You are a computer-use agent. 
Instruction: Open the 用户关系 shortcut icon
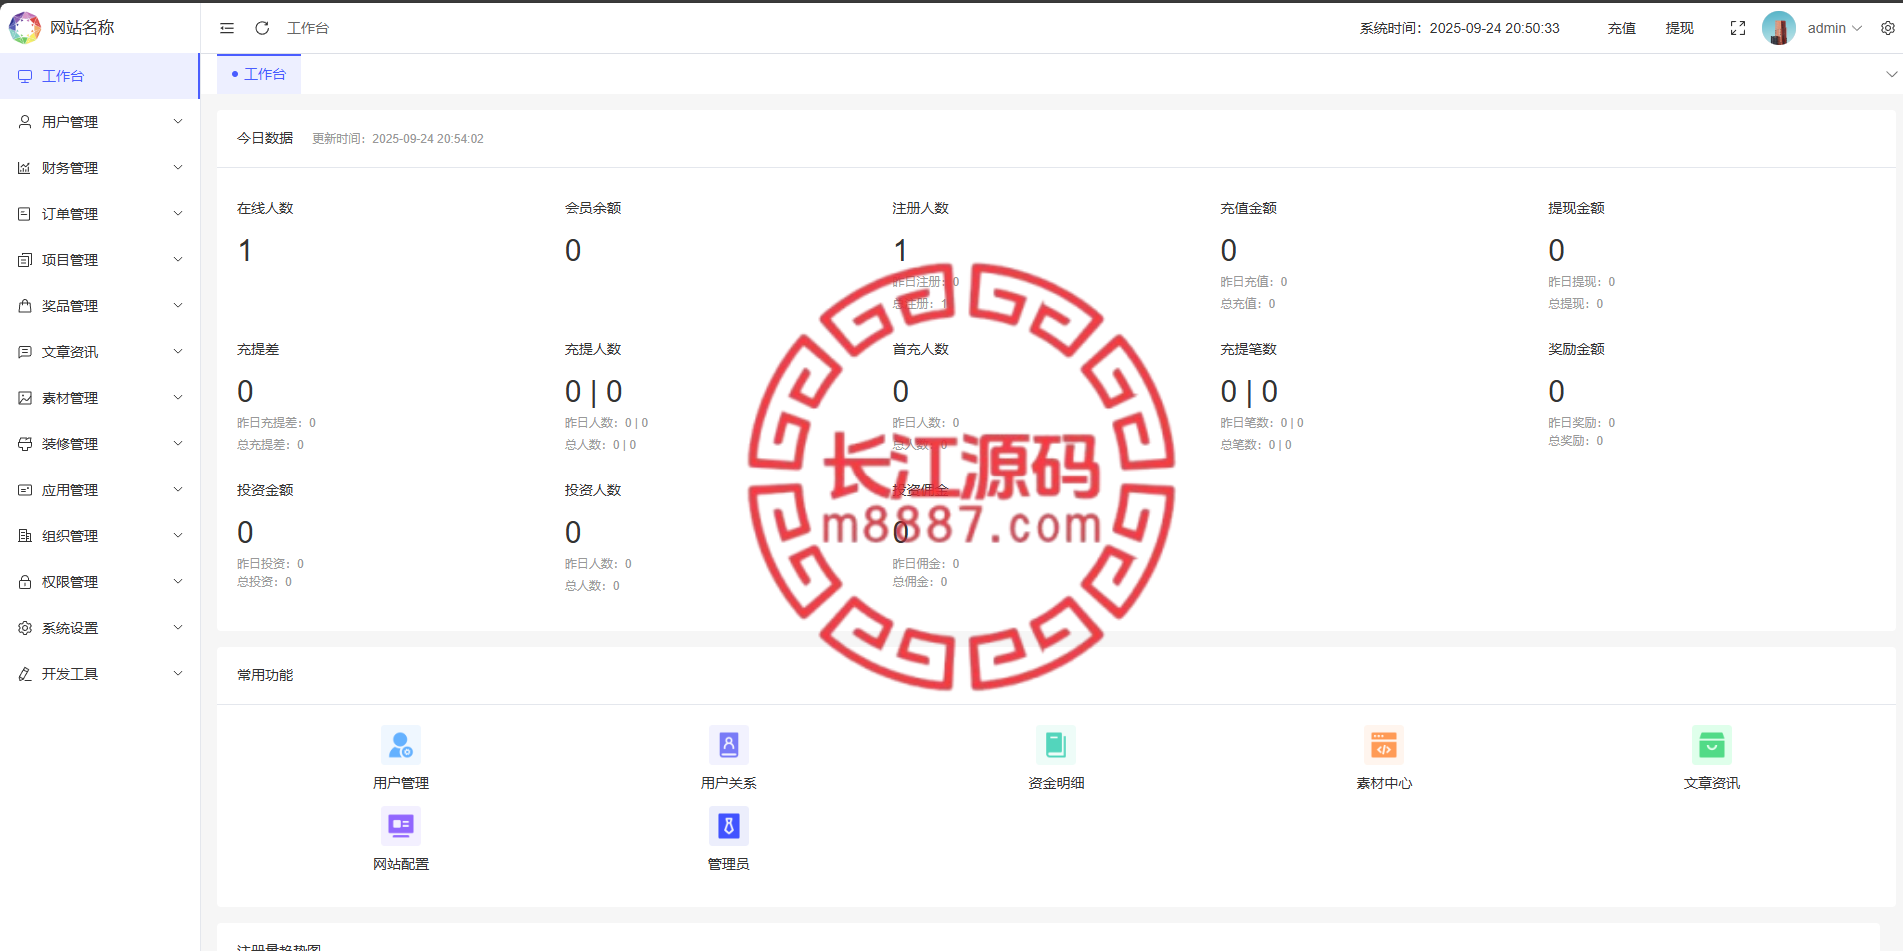click(x=729, y=745)
